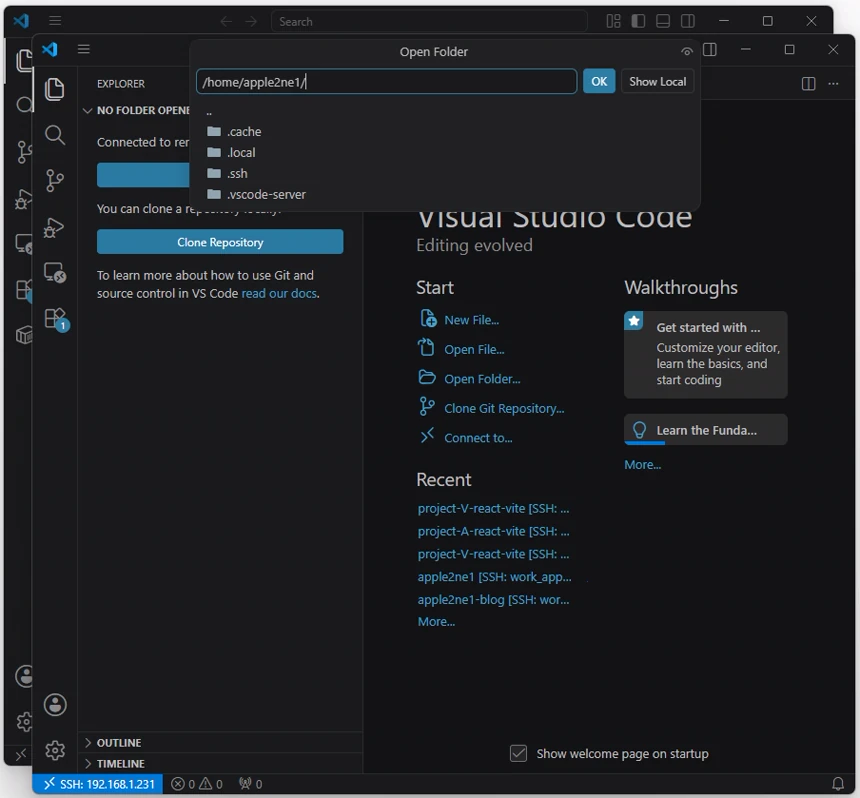The image size is (860, 798).
Task: Click hamburger menu in back window
Action: [x=55, y=21]
